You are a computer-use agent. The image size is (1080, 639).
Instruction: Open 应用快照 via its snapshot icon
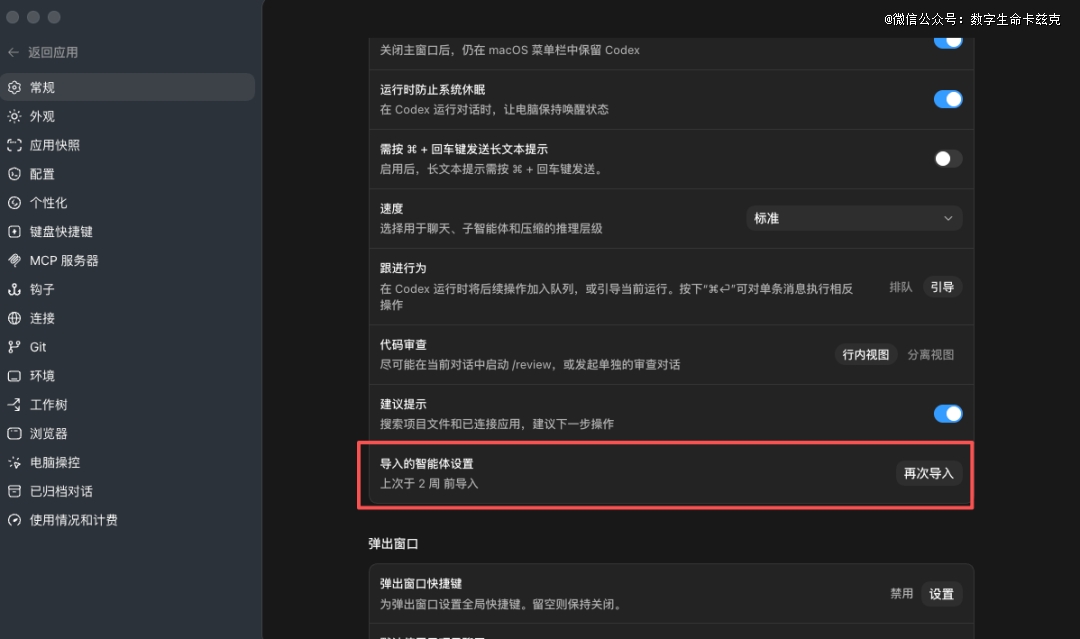pyautogui.click(x=14, y=145)
